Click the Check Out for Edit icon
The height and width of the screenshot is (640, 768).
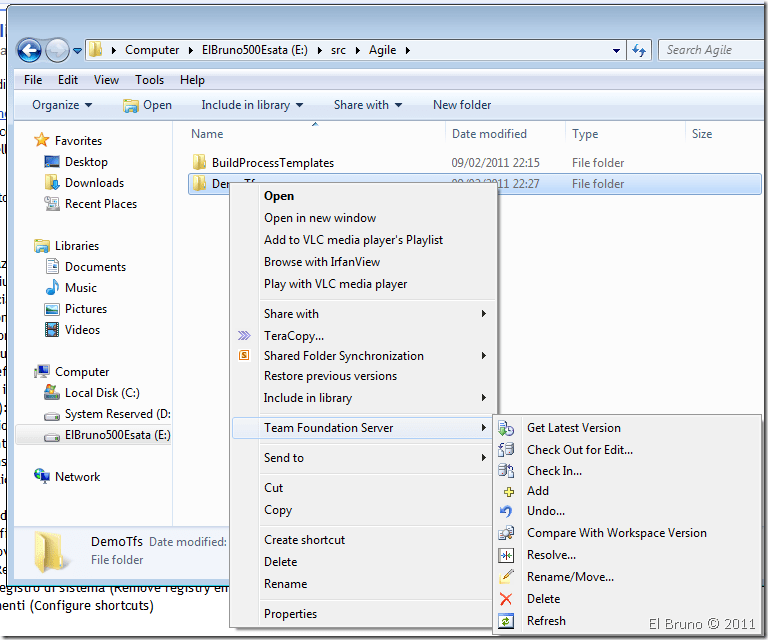click(x=506, y=450)
